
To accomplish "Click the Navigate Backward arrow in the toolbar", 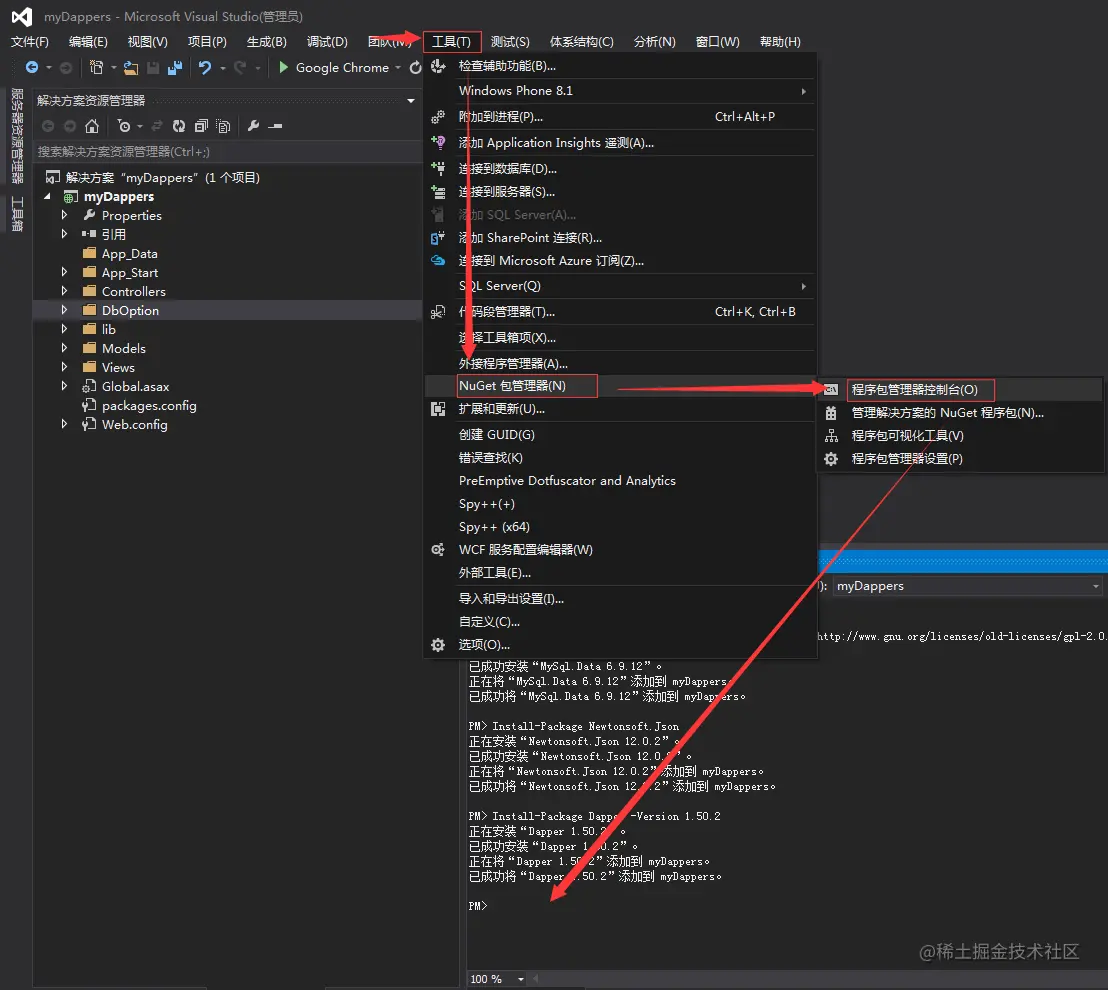I will click(x=32, y=67).
